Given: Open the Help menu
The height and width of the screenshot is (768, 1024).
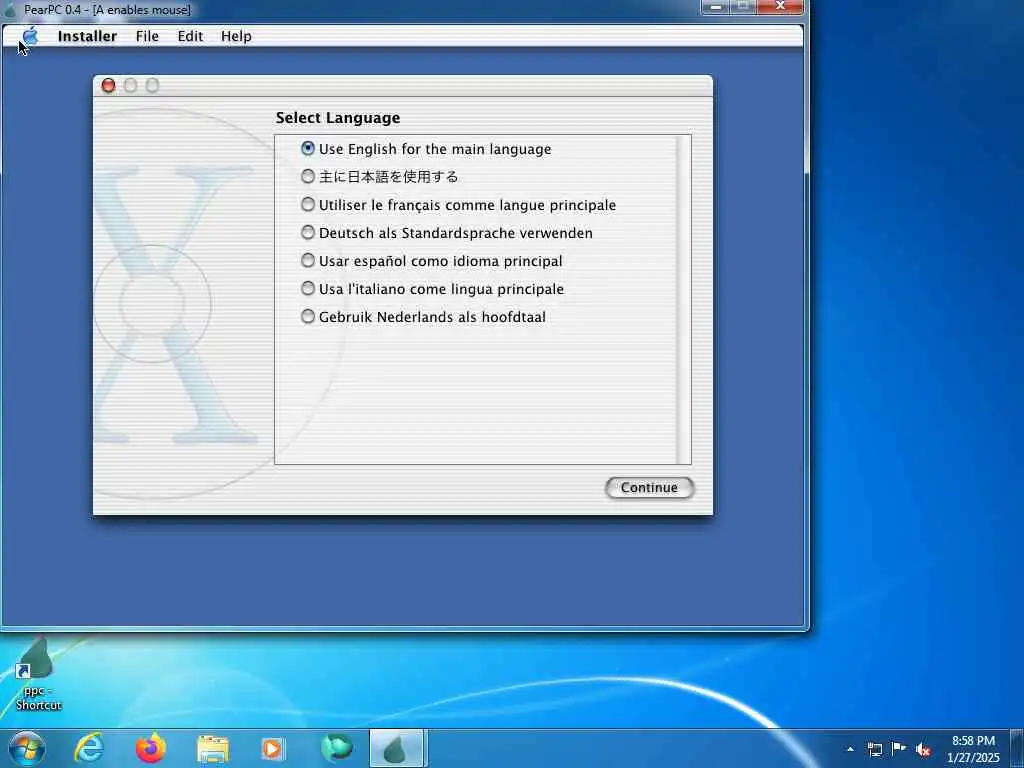Looking at the screenshot, I should 236,37.
